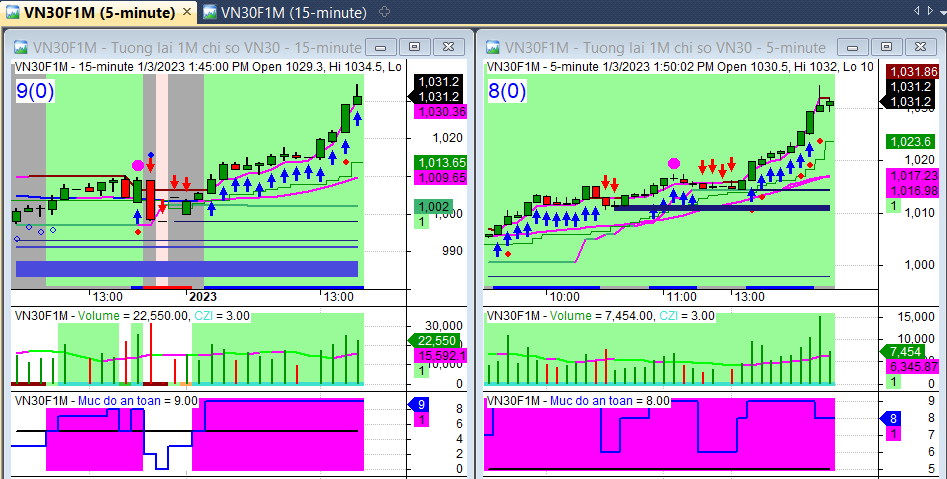
Task: Click the 5-minute window title bar text
Action: 665,47
